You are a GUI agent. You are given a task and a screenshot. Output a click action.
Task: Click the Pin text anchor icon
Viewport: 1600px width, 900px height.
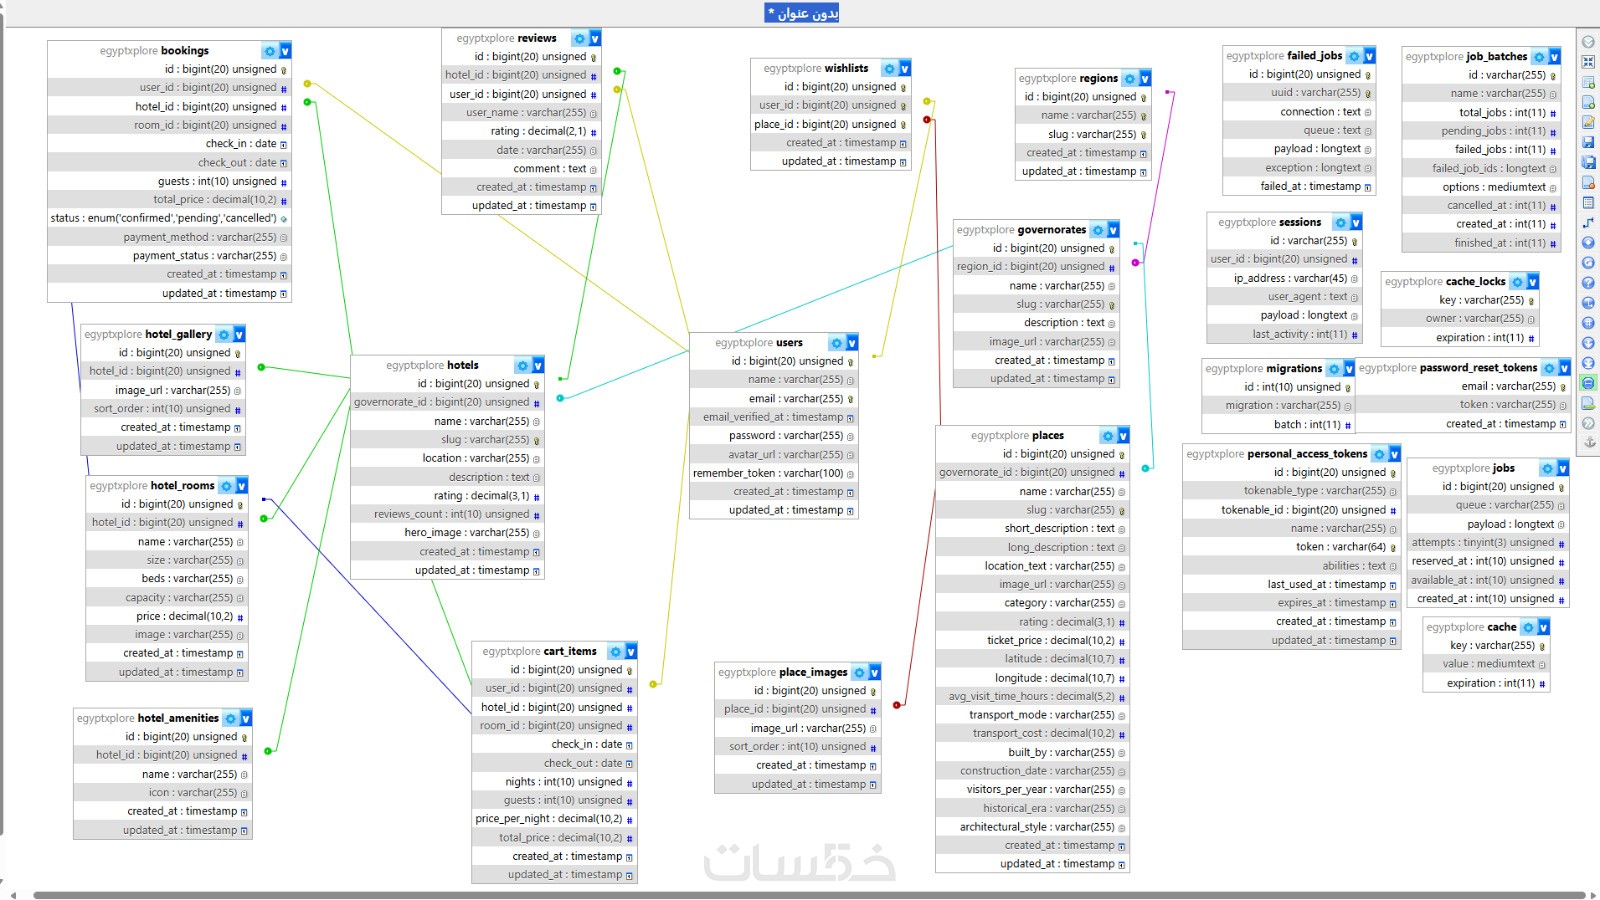click(1588, 442)
